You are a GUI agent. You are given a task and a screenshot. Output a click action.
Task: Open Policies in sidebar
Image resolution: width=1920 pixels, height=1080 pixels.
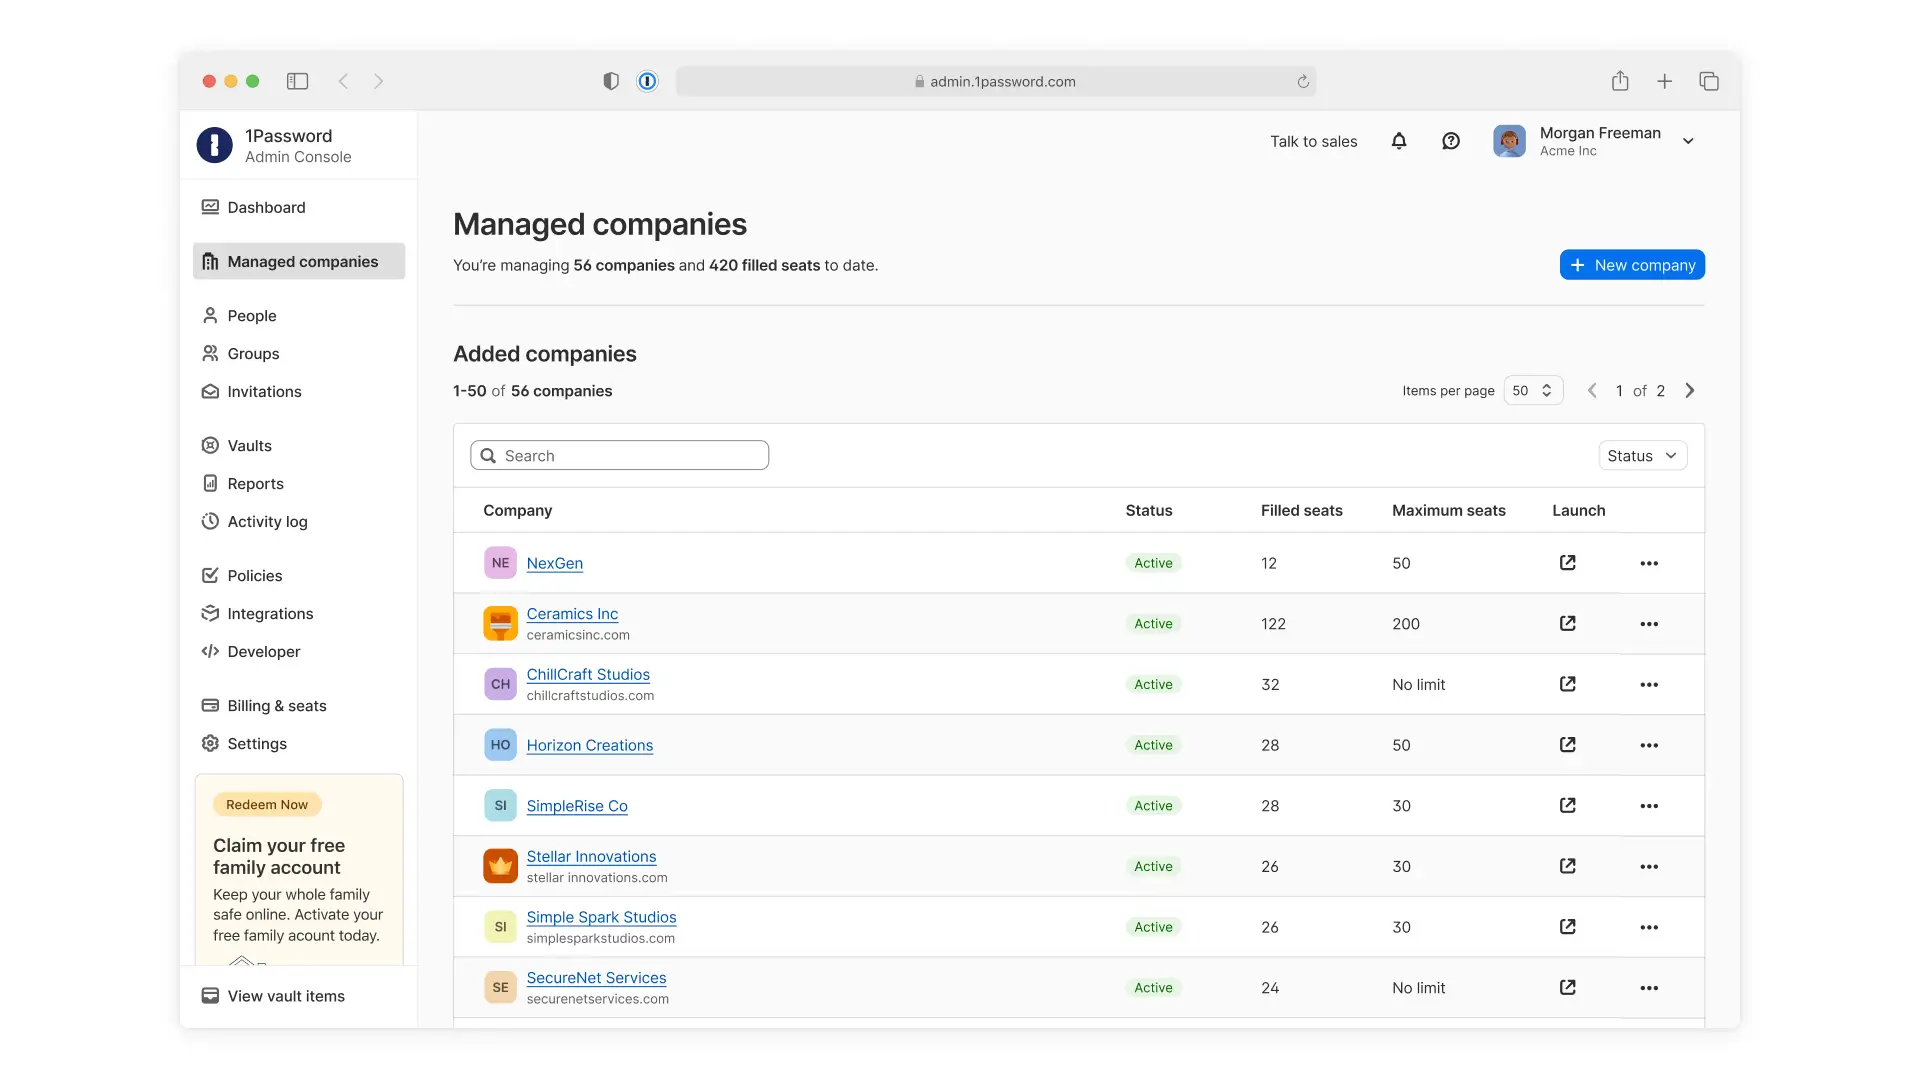coord(299,575)
